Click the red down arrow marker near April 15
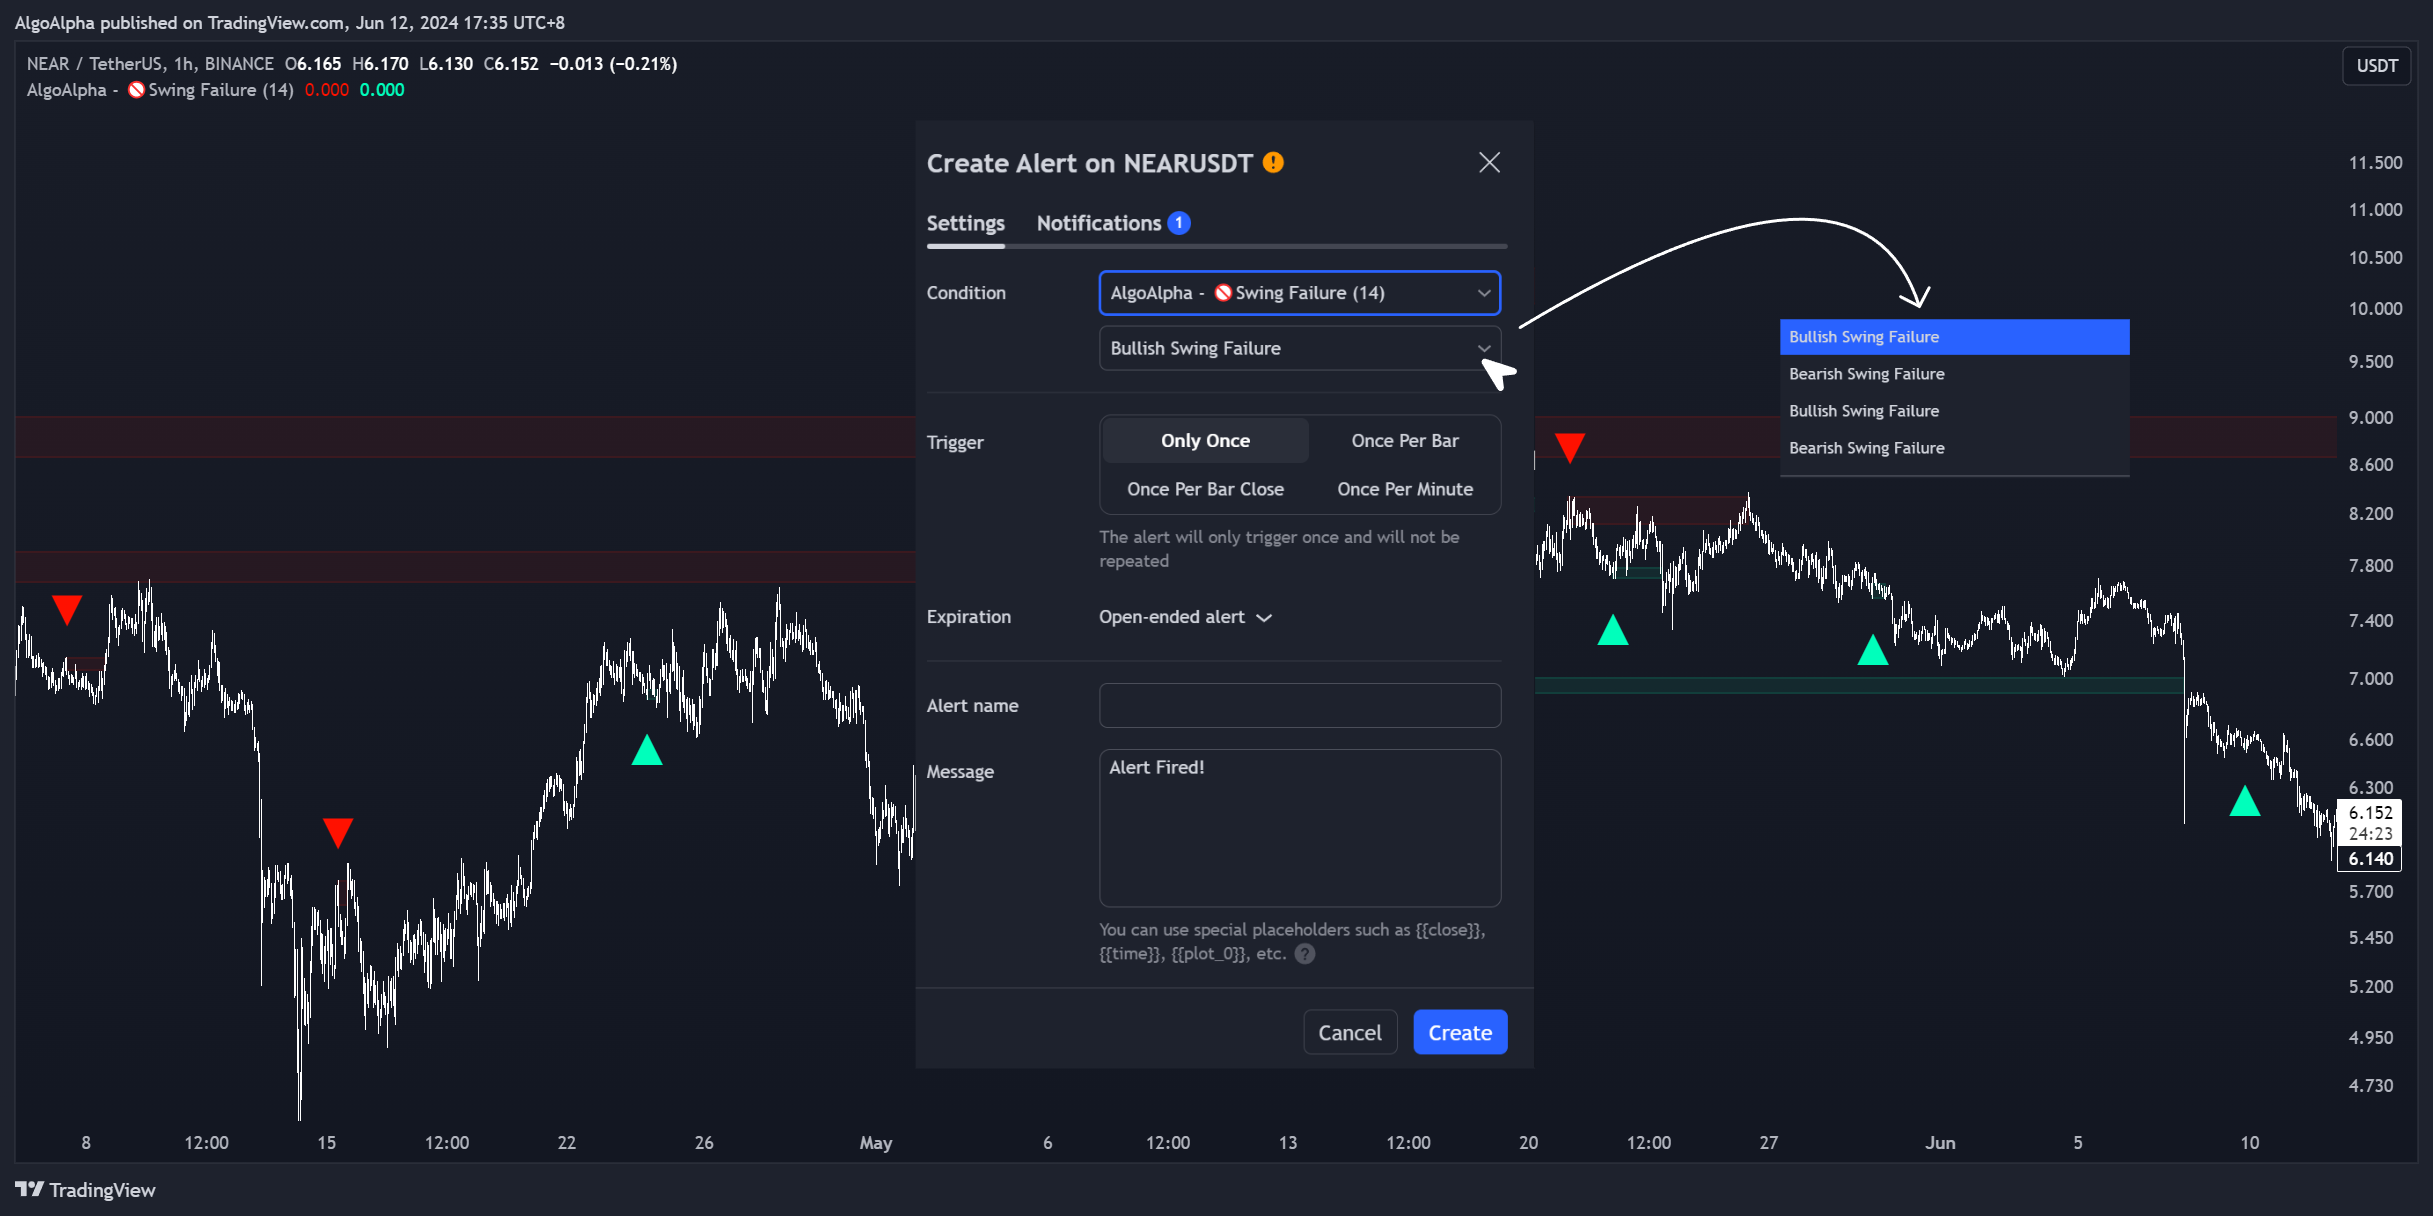 click(338, 832)
